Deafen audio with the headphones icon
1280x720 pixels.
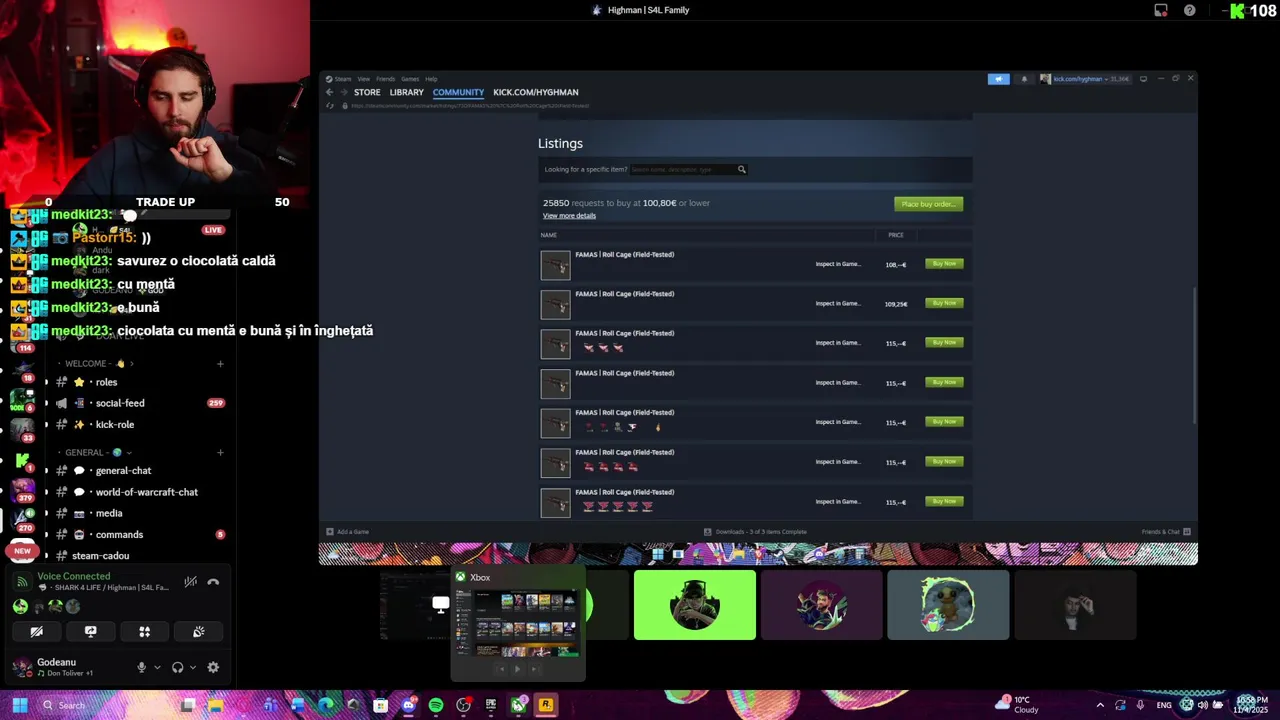(x=177, y=667)
